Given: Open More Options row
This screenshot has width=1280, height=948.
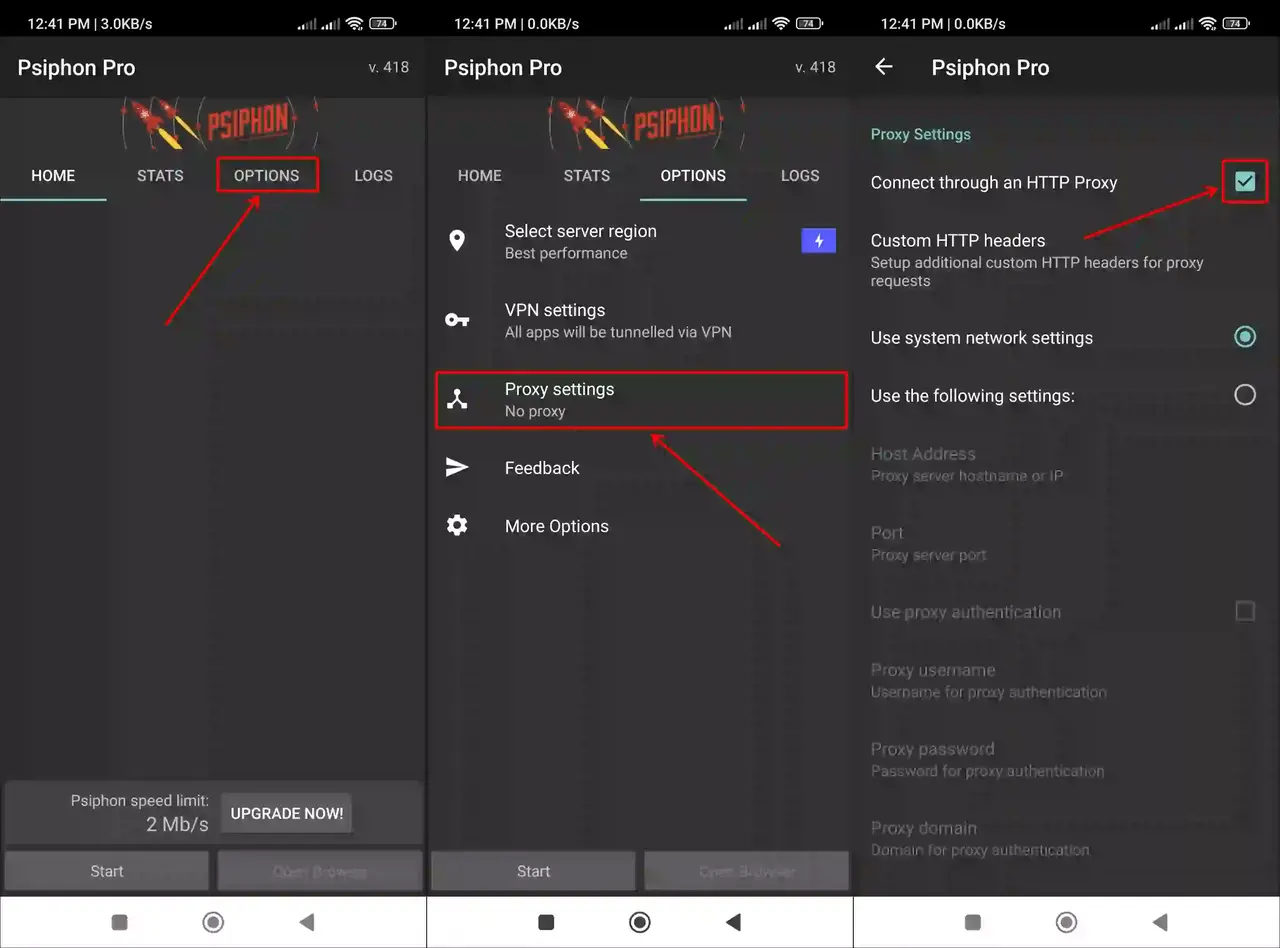Looking at the screenshot, I should tap(640, 525).
